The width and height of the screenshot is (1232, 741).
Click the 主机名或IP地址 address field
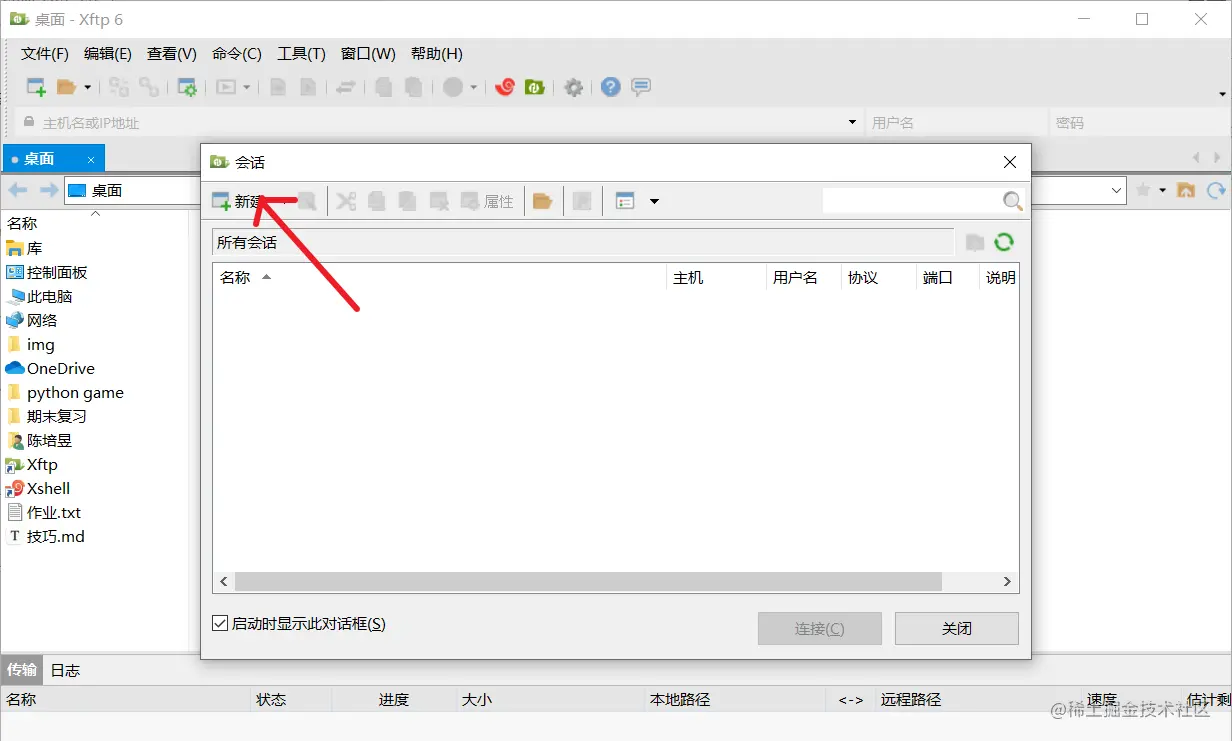click(x=440, y=123)
